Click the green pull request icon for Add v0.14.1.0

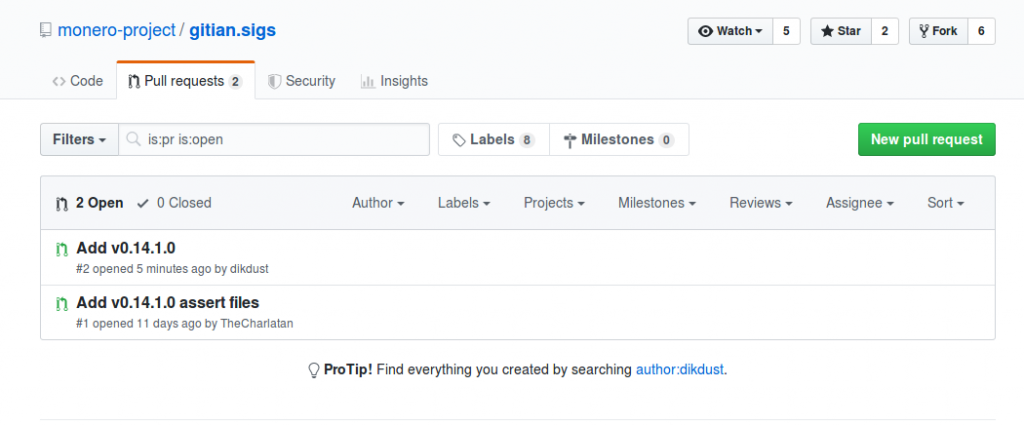(x=62, y=248)
